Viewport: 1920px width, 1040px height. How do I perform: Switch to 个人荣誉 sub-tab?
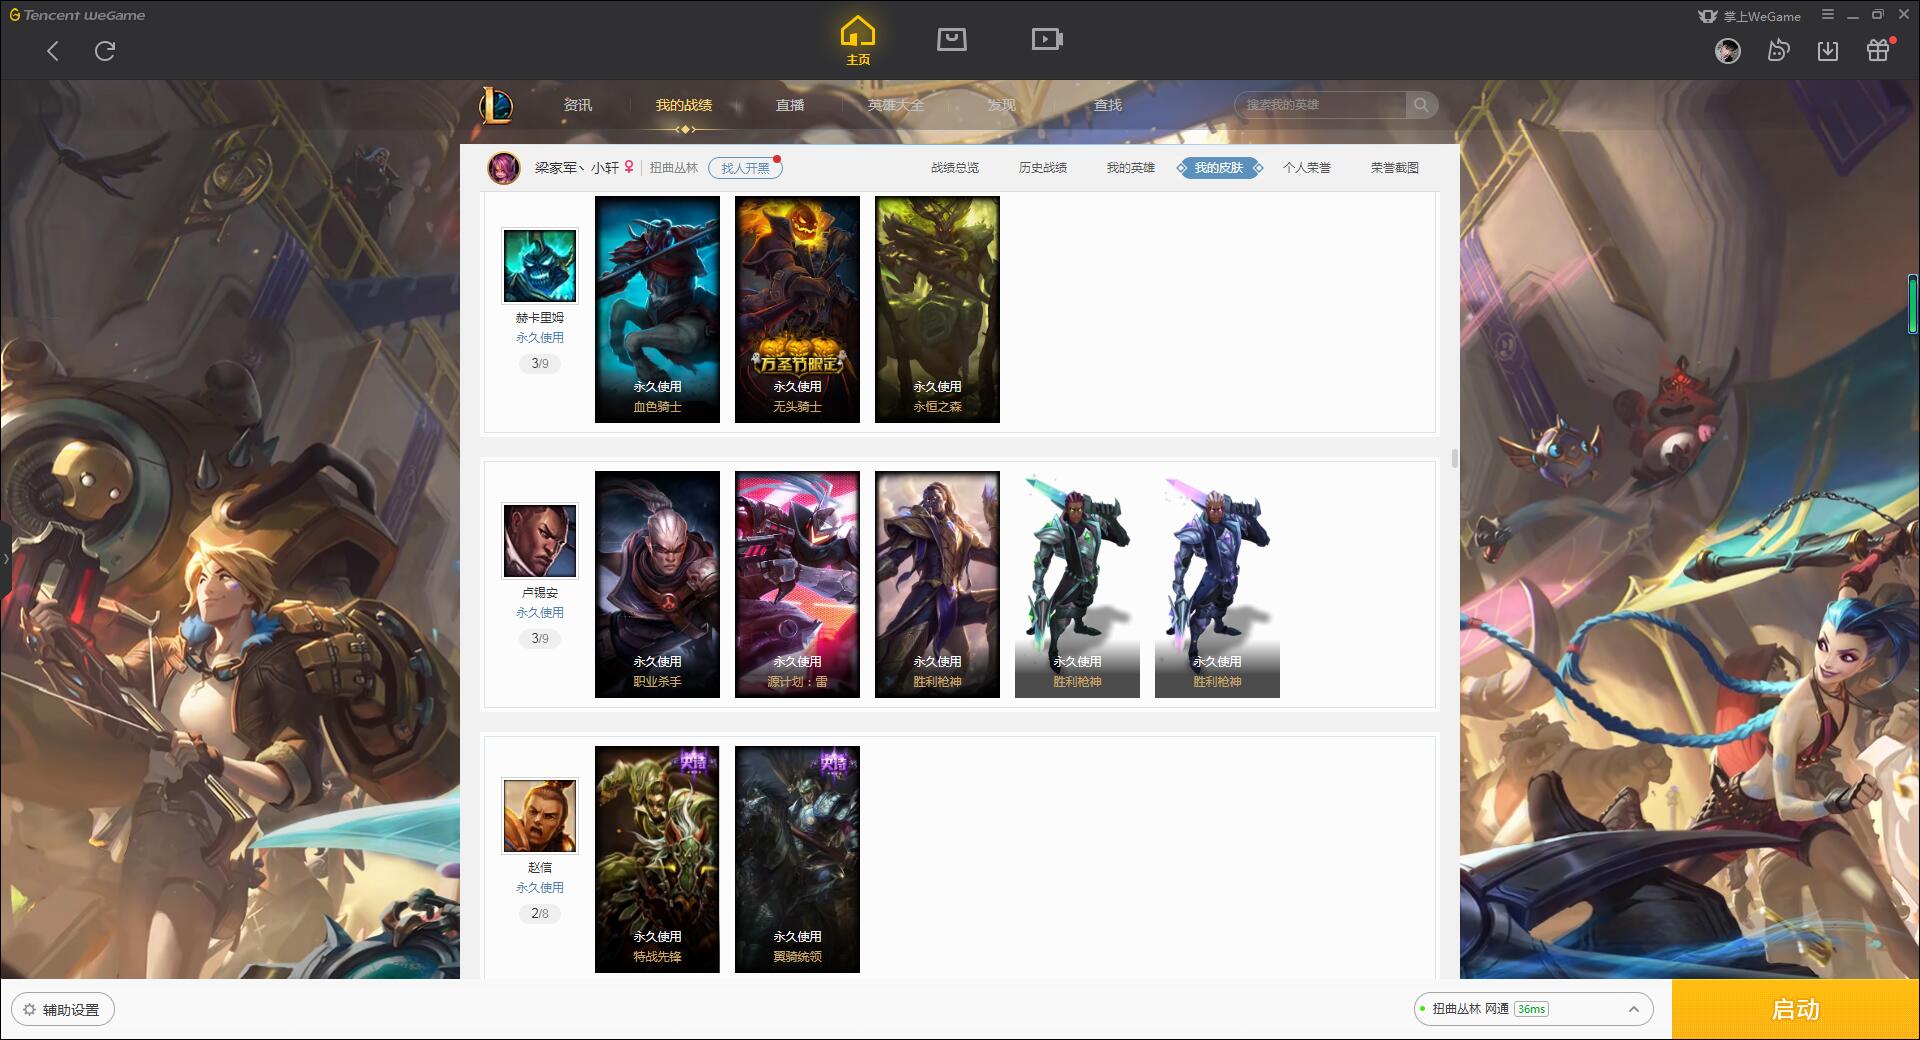pos(1307,168)
